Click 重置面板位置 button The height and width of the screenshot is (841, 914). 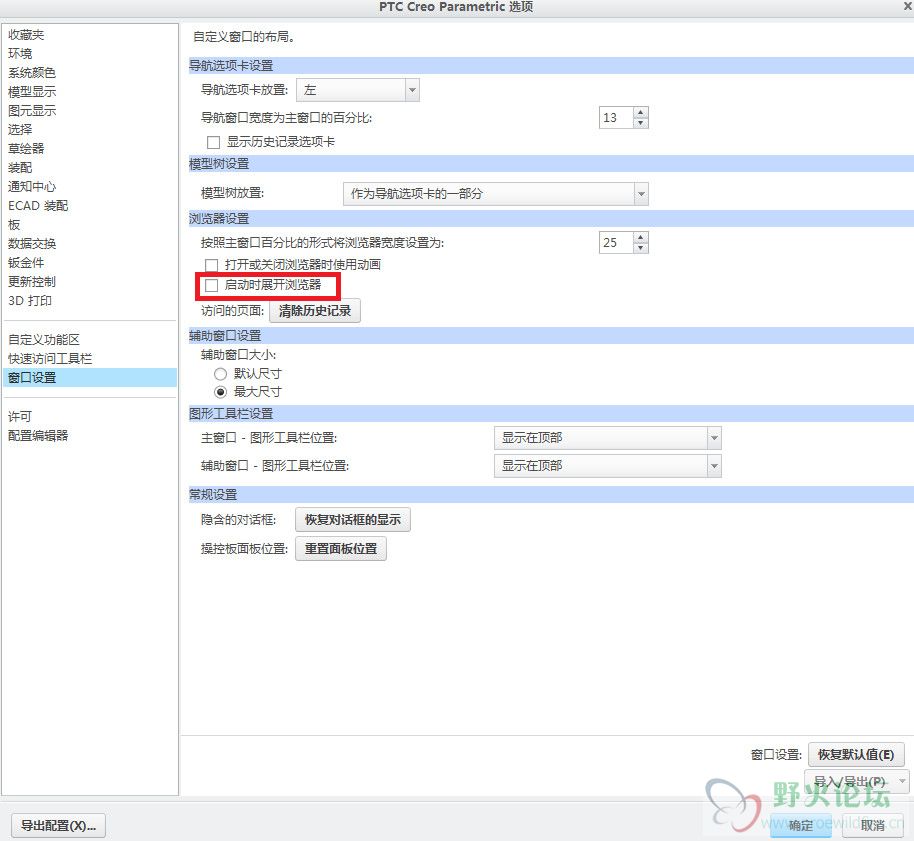341,549
